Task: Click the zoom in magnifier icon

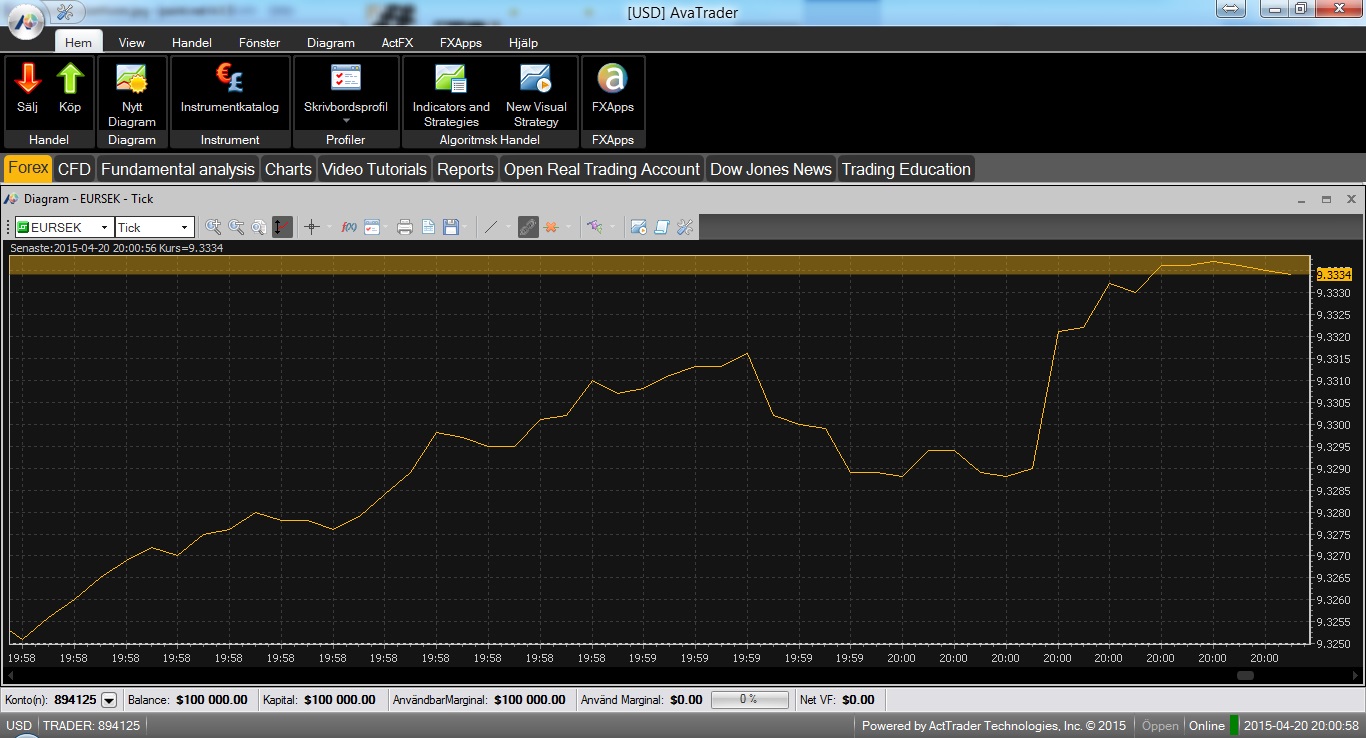Action: tap(213, 227)
